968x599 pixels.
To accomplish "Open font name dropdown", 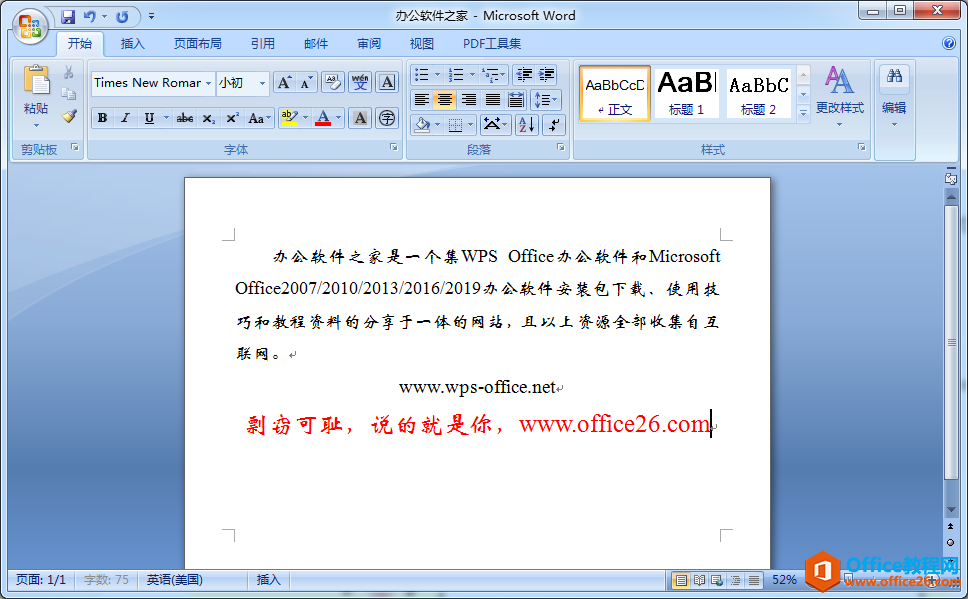I will click(x=209, y=83).
